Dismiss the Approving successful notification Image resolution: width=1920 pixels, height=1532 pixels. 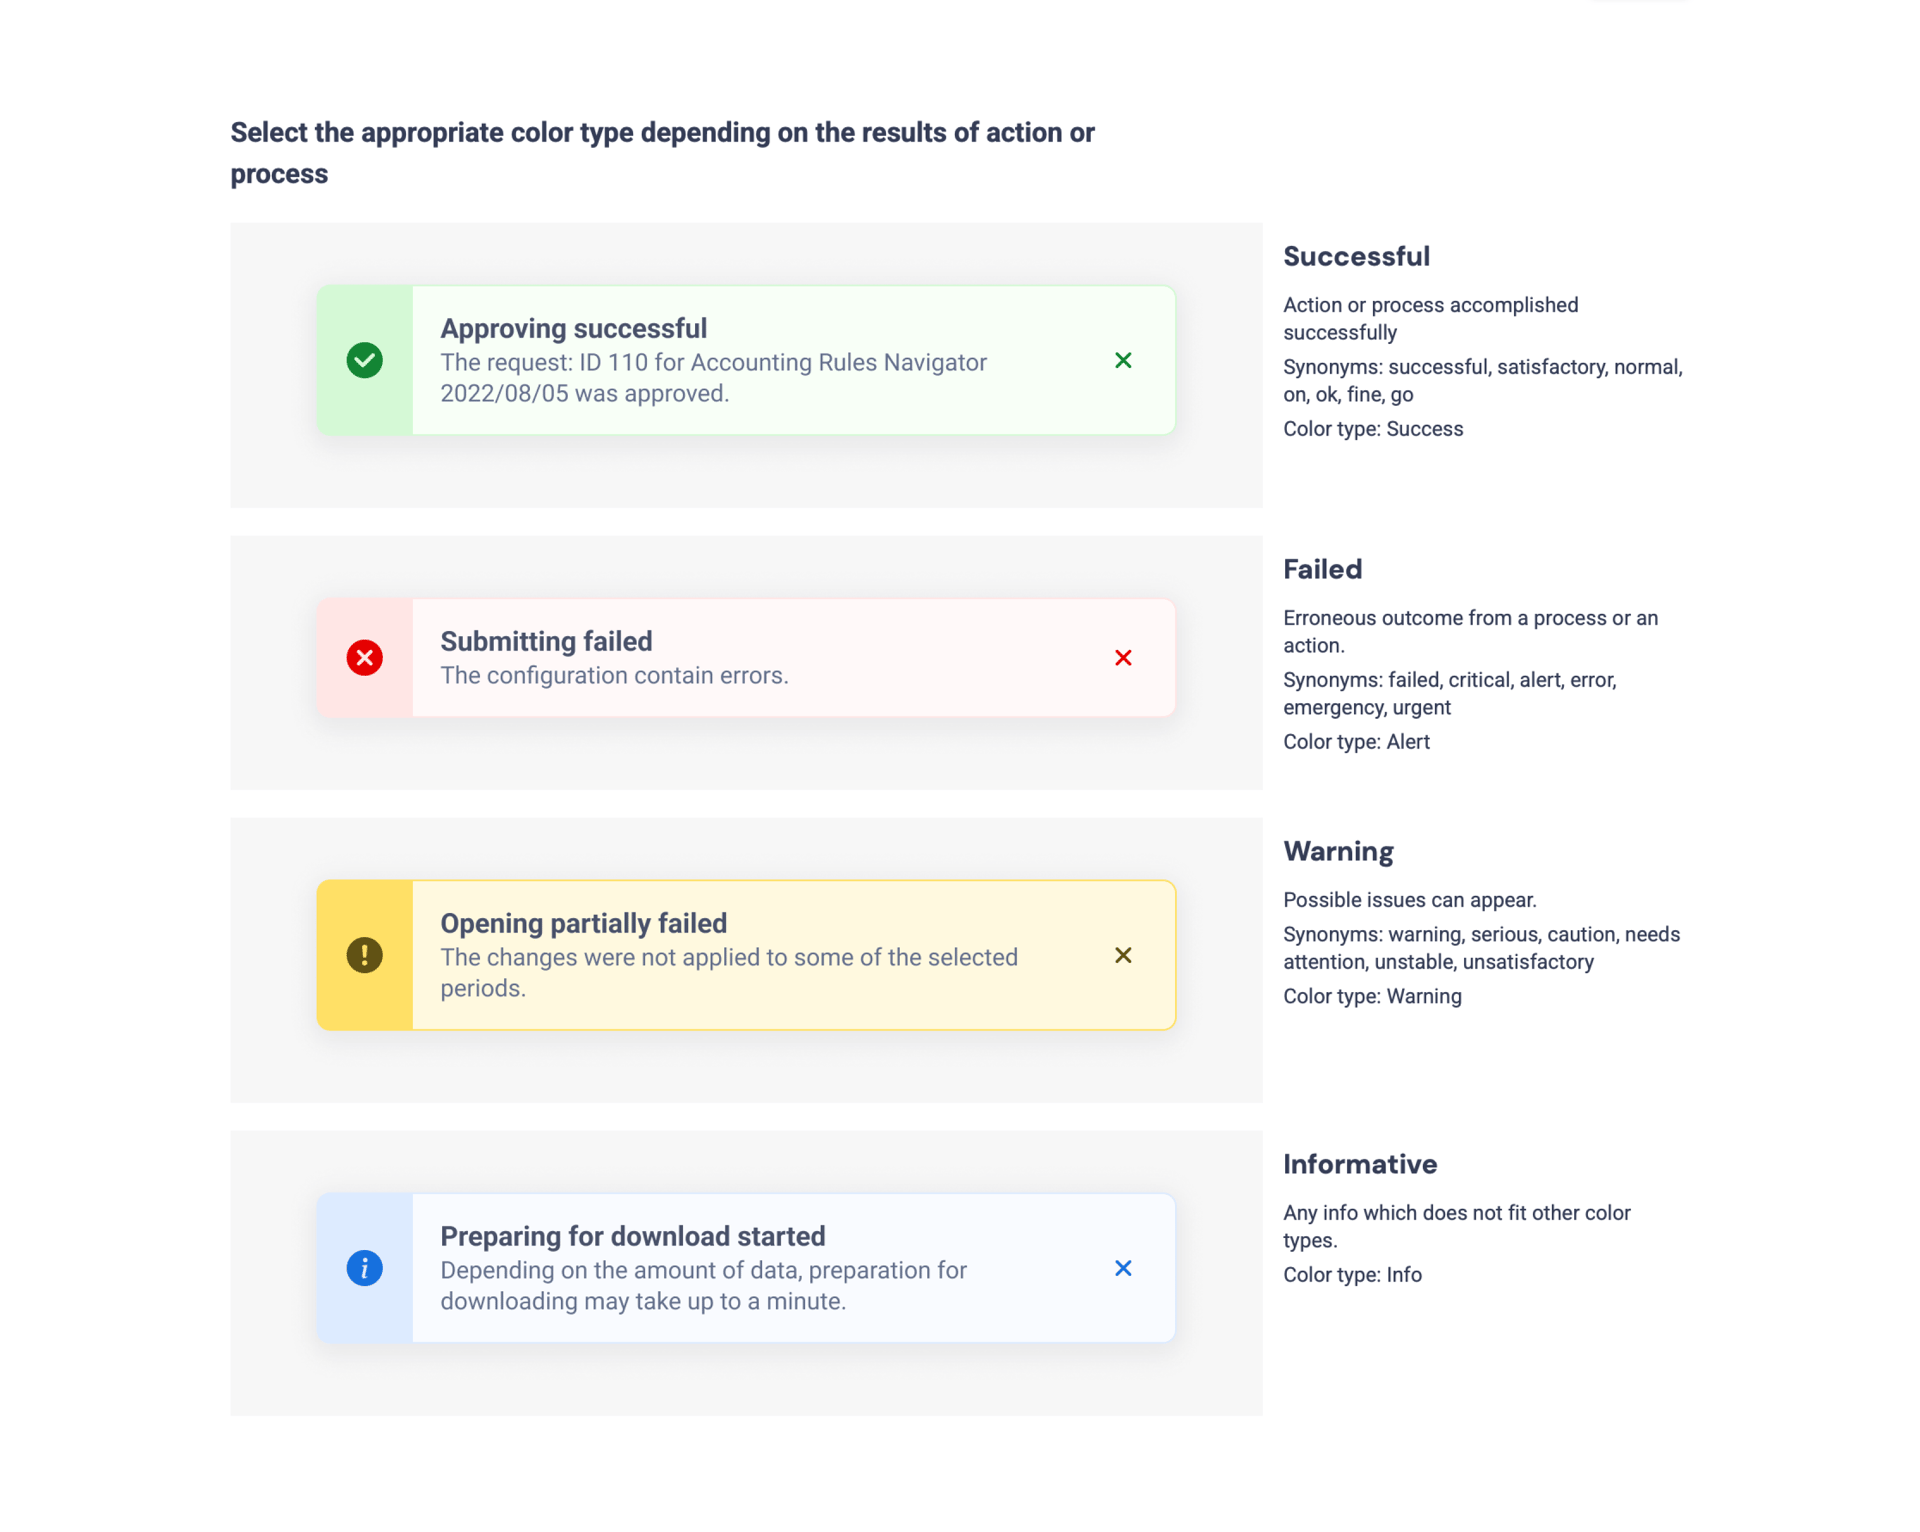coord(1123,360)
